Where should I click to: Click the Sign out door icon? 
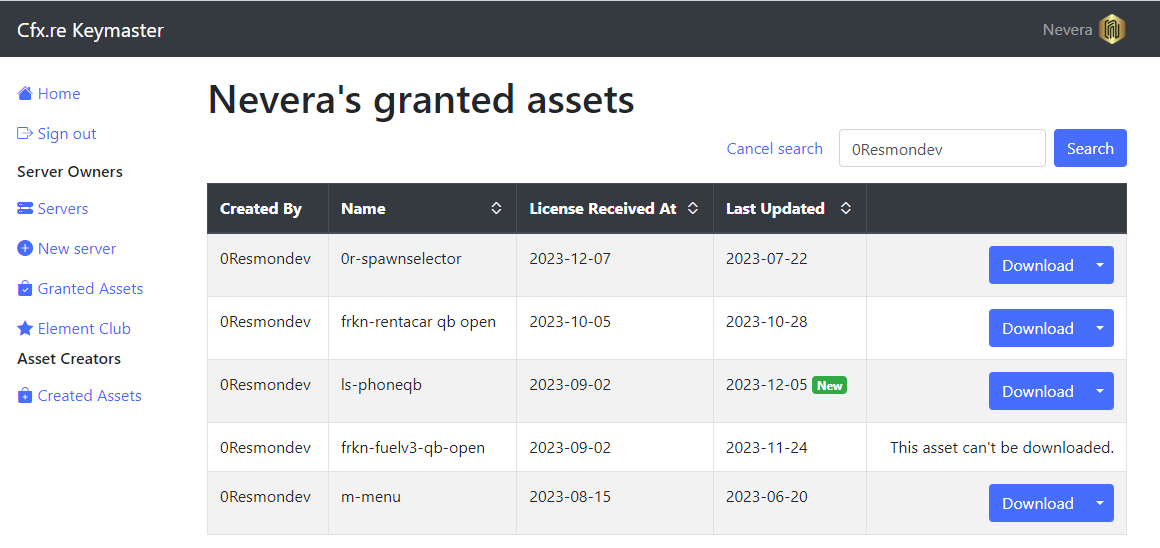[x=25, y=134]
